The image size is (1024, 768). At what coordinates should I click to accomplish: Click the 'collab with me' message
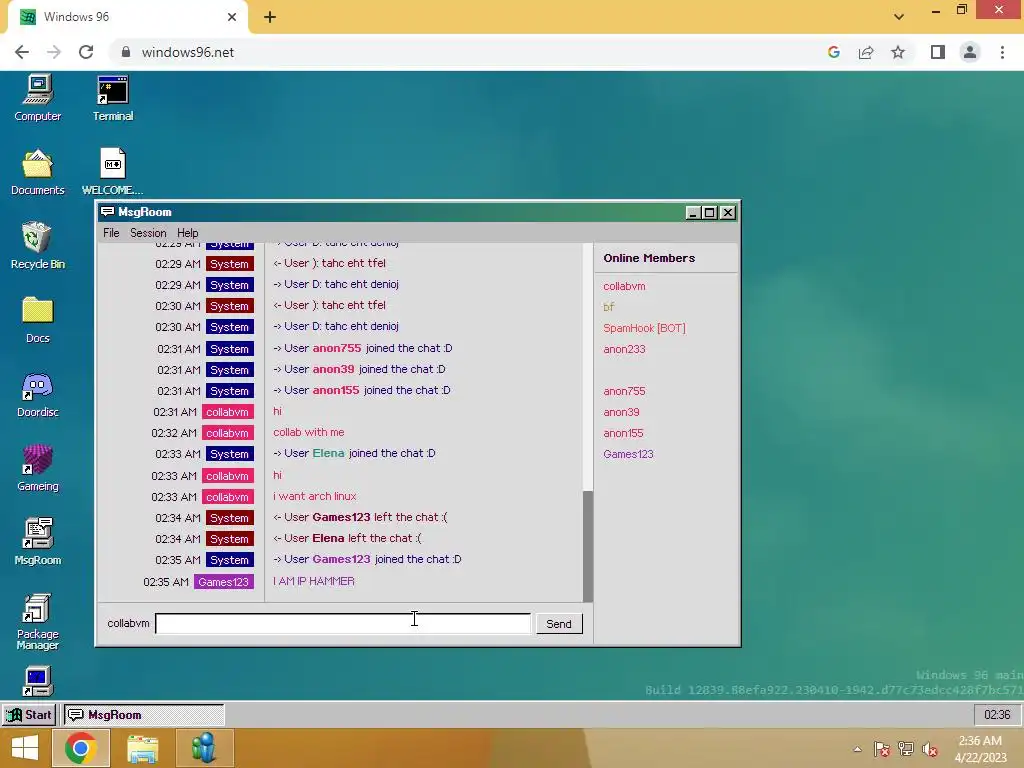(309, 432)
